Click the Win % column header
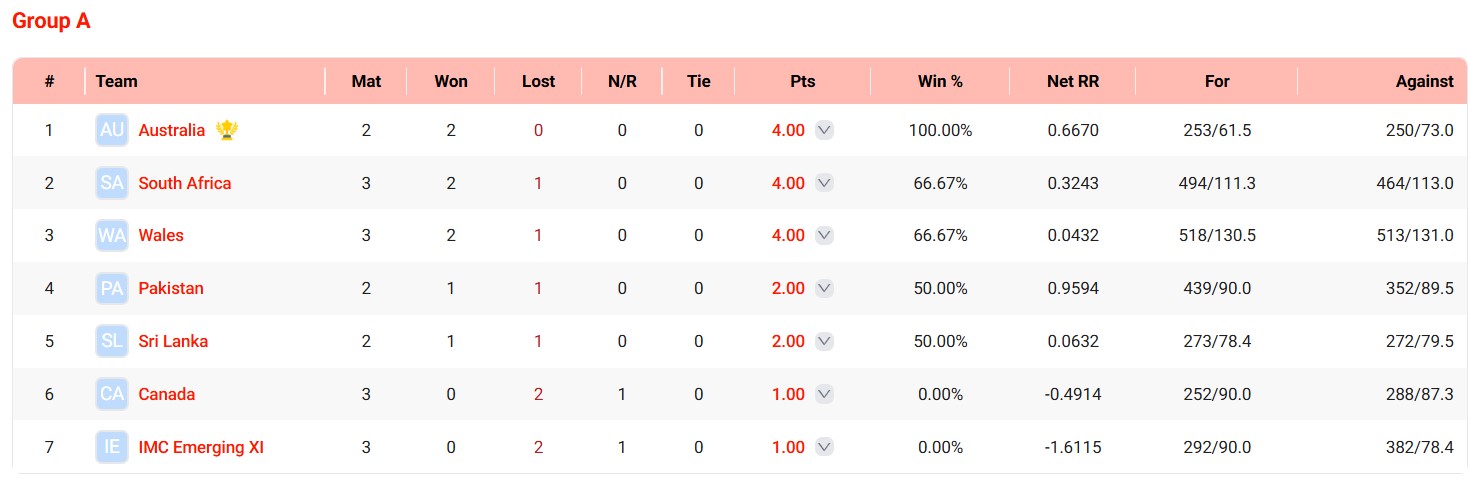The width and height of the screenshot is (1471, 480). point(940,81)
